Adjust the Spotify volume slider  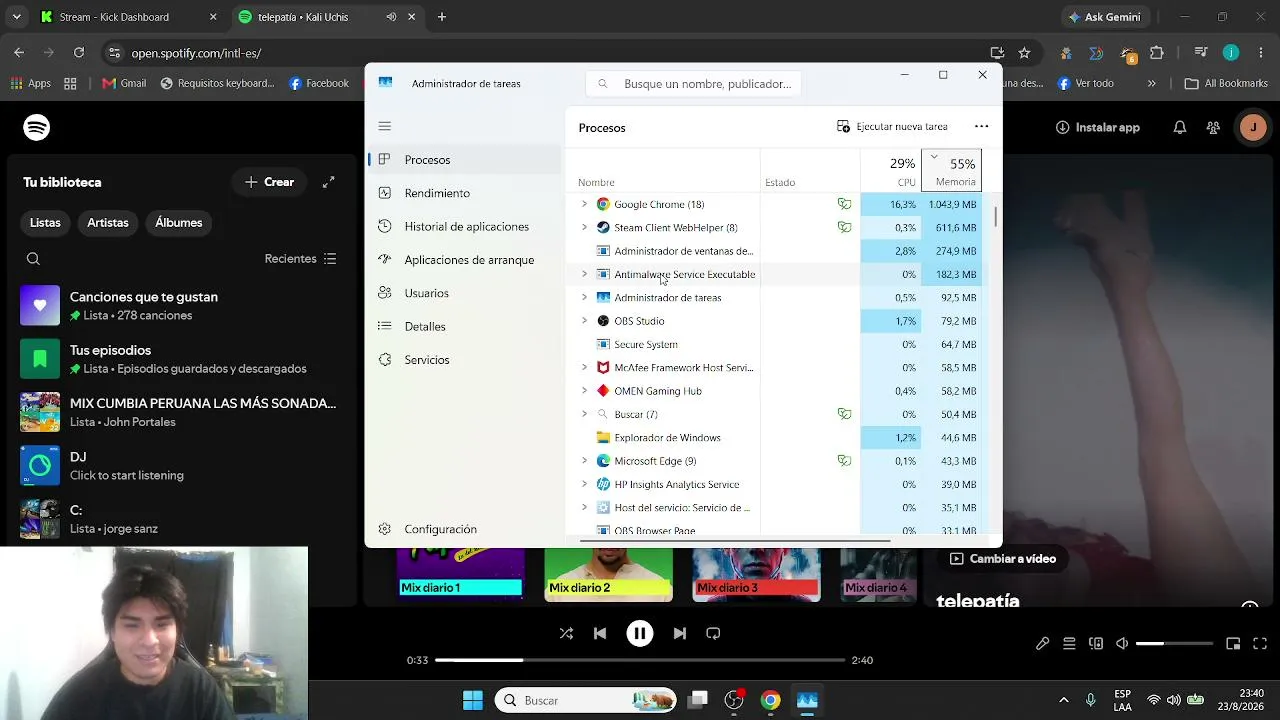pyautogui.click(x=1174, y=644)
